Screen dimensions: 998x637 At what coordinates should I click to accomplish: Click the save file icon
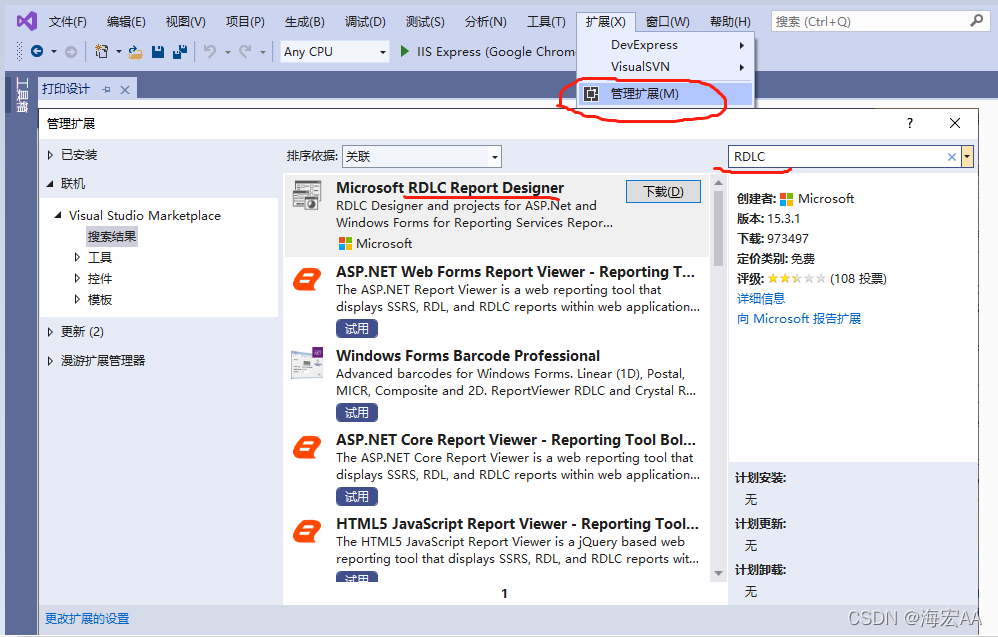tap(158, 52)
